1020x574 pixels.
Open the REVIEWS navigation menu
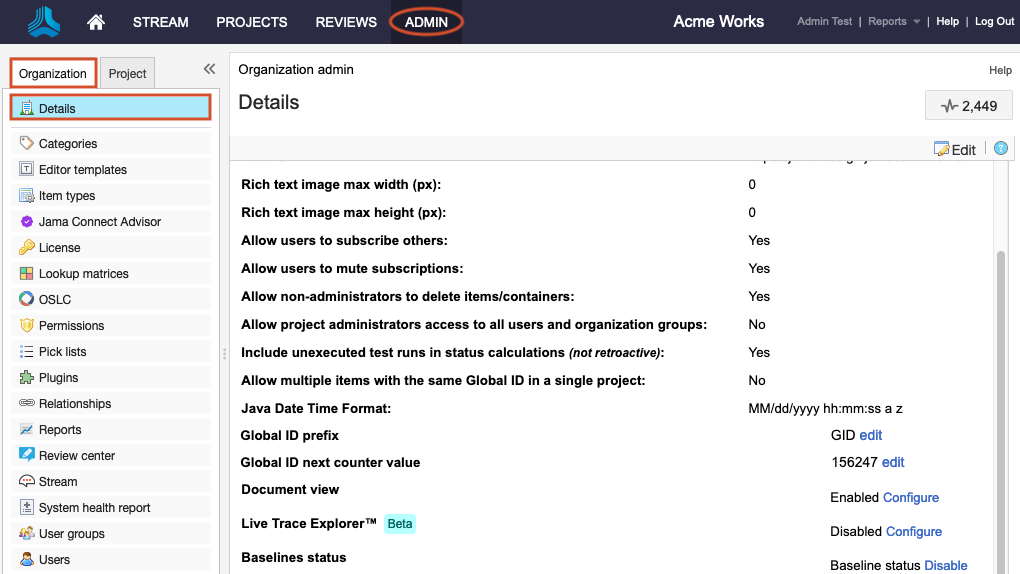(x=346, y=22)
